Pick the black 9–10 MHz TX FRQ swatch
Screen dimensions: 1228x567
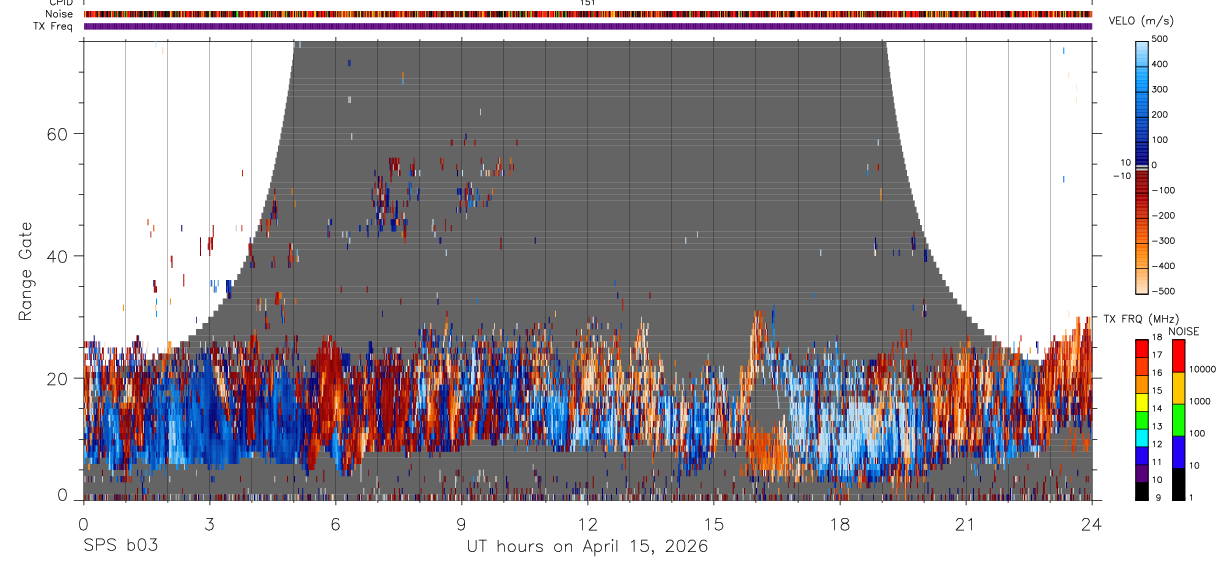click(x=1142, y=490)
